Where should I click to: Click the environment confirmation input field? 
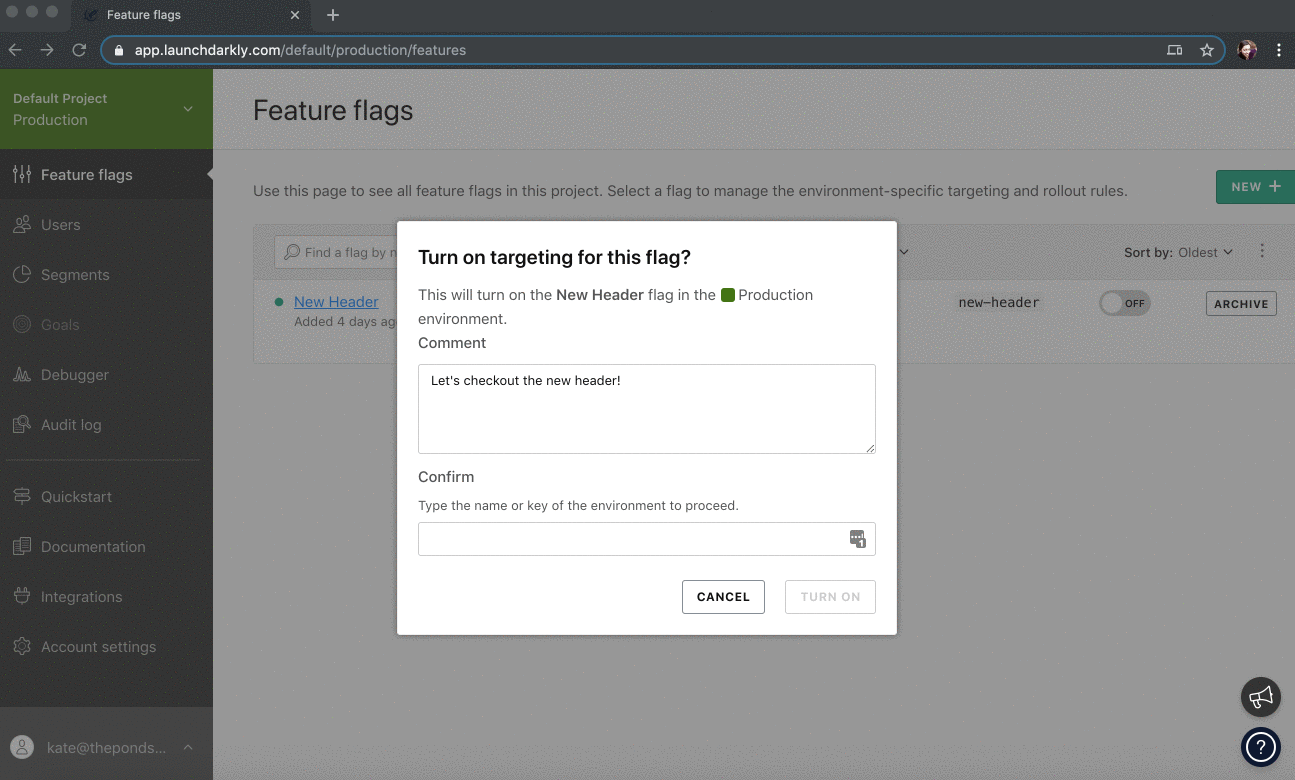coord(640,539)
